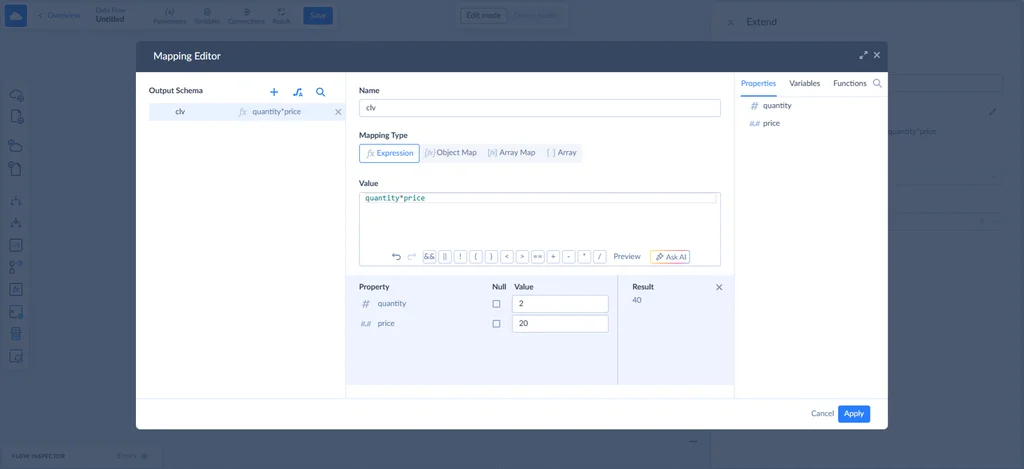
Task: Select Edit mode in the background window
Action: tap(483, 16)
